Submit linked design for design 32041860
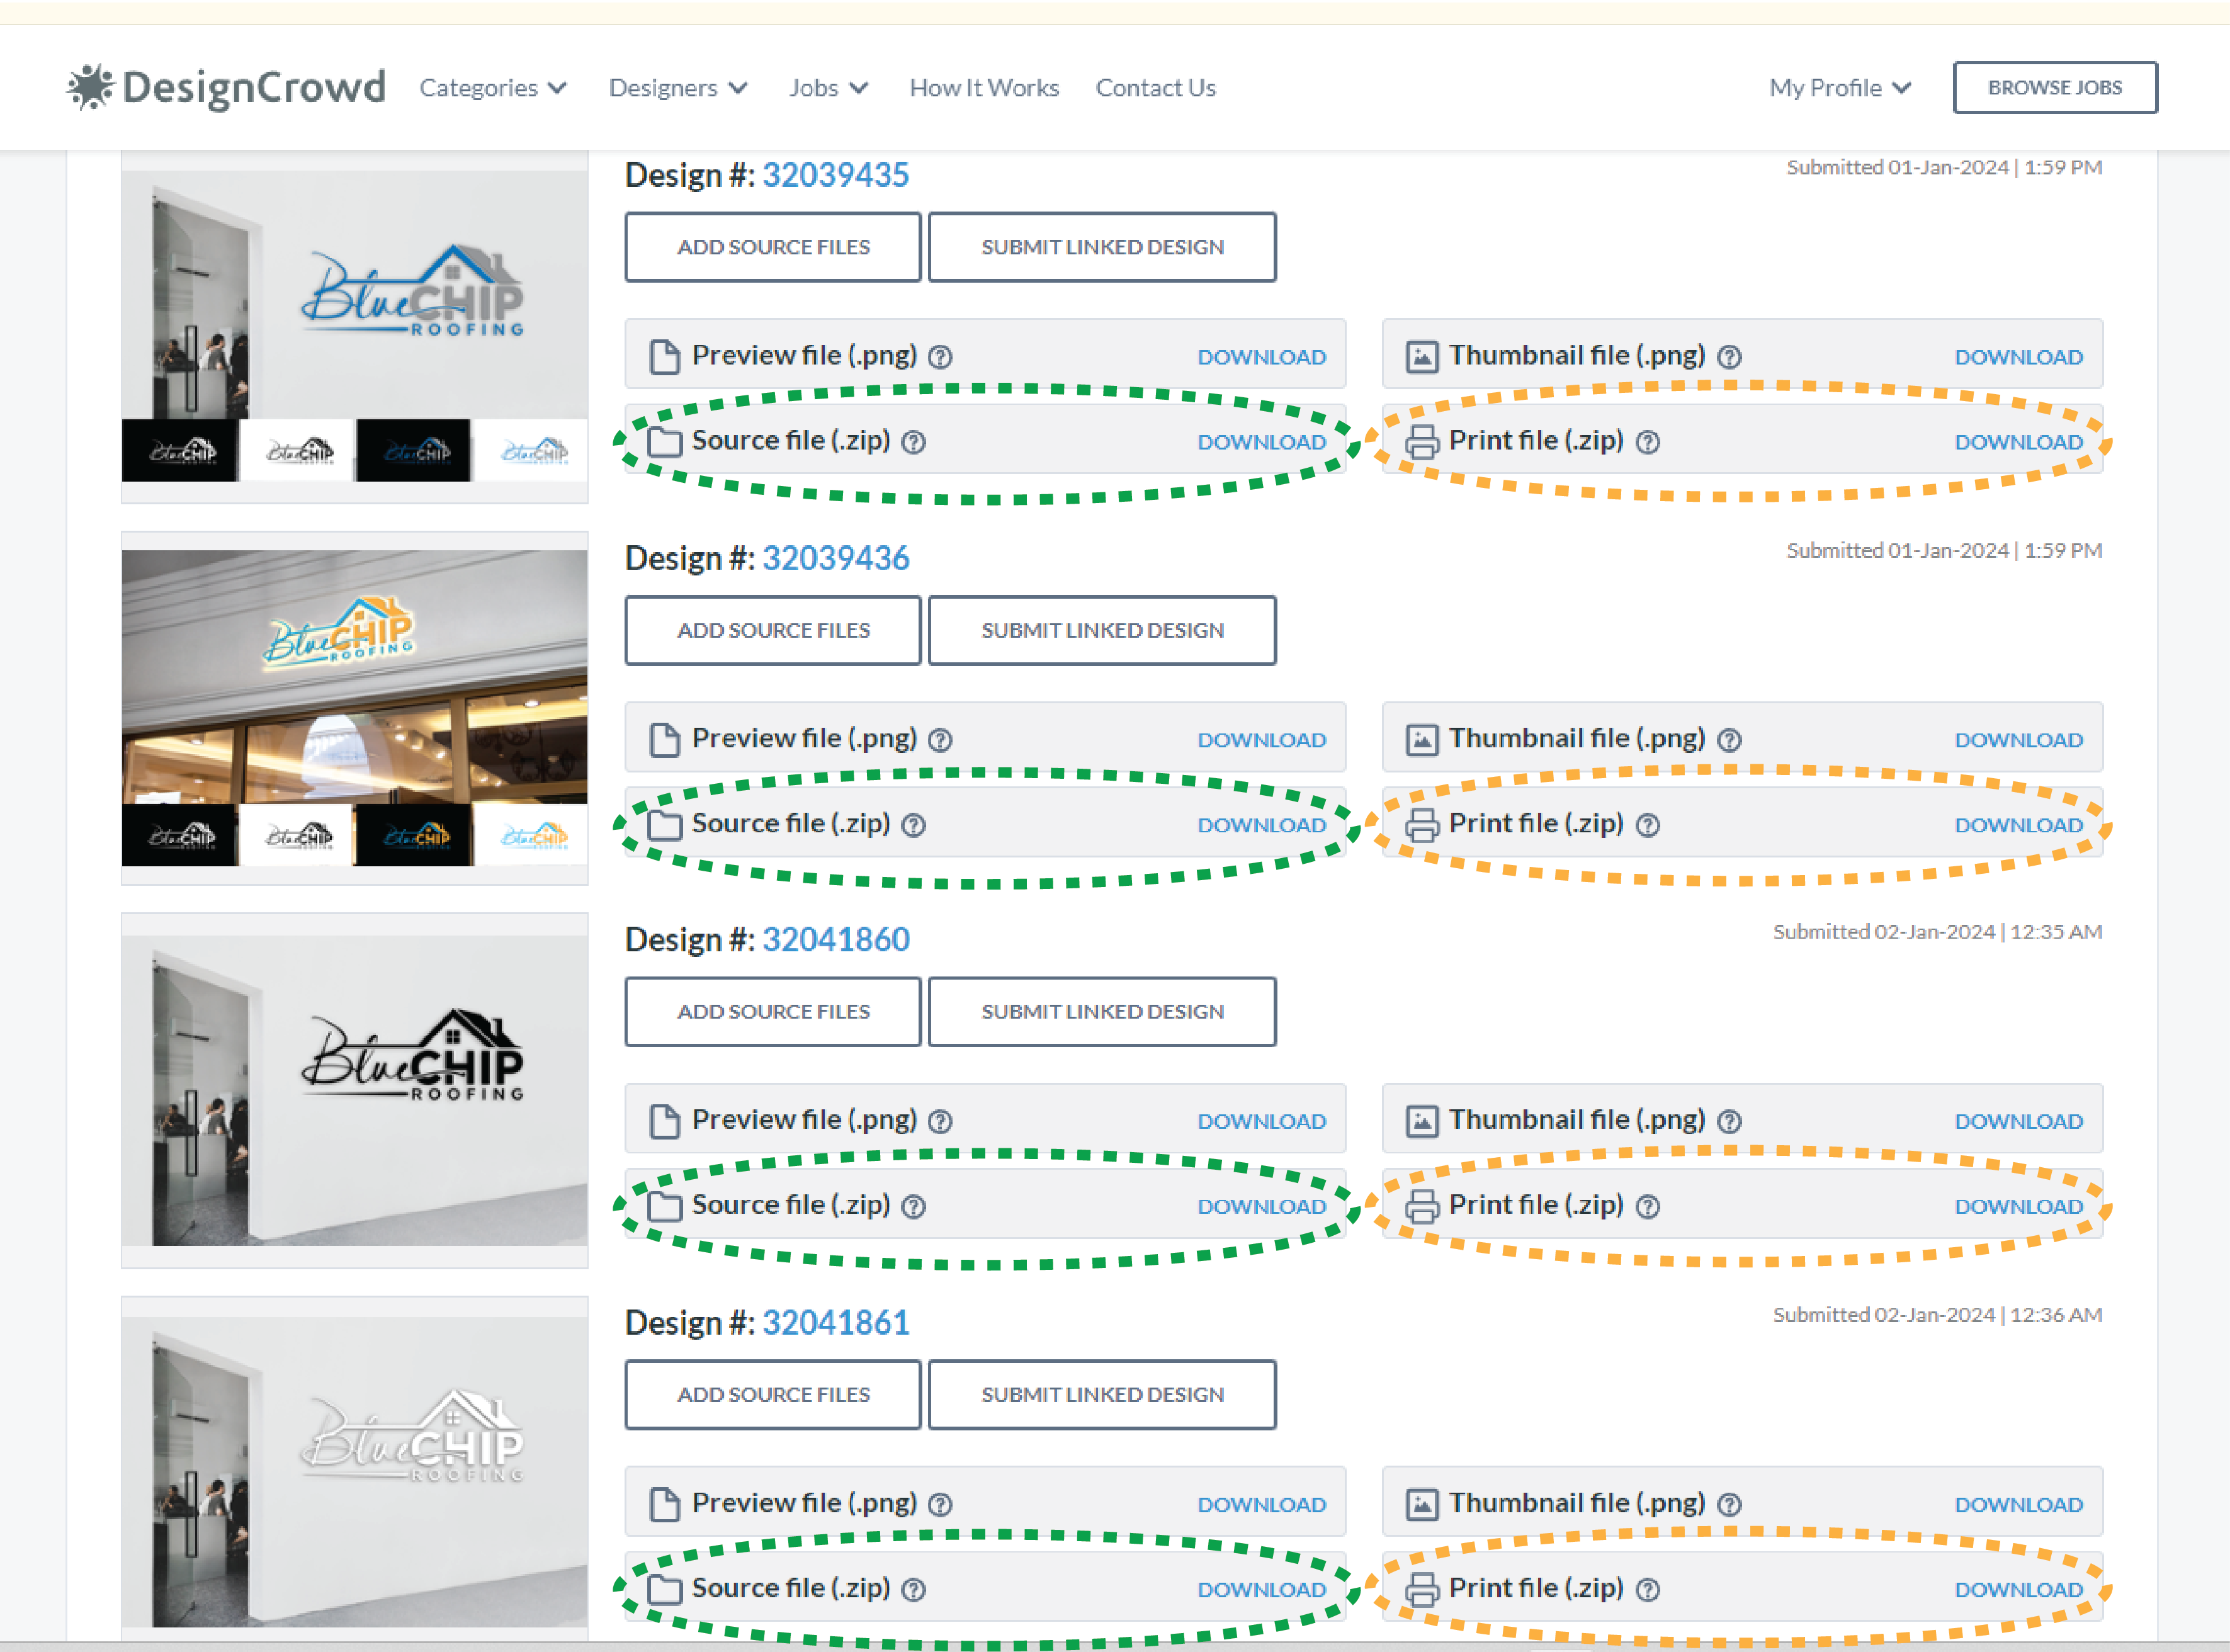 (1102, 1012)
